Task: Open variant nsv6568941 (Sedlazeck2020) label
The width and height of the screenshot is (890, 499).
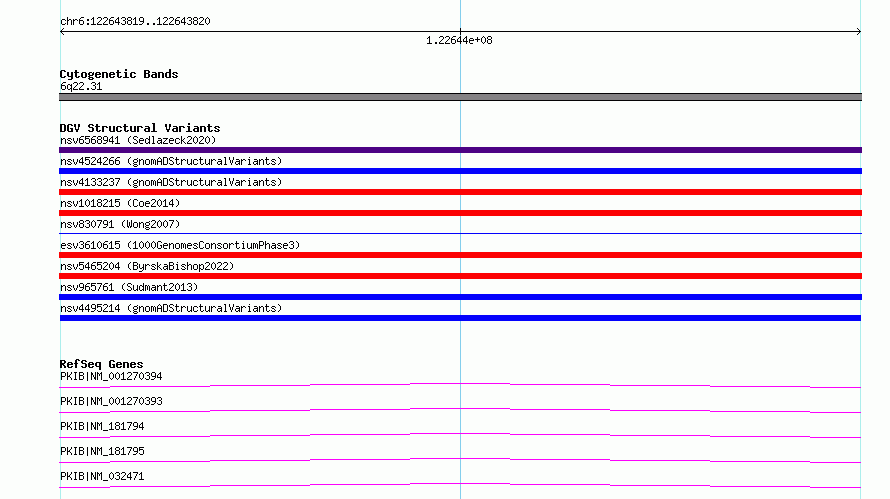Action: [138, 140]
